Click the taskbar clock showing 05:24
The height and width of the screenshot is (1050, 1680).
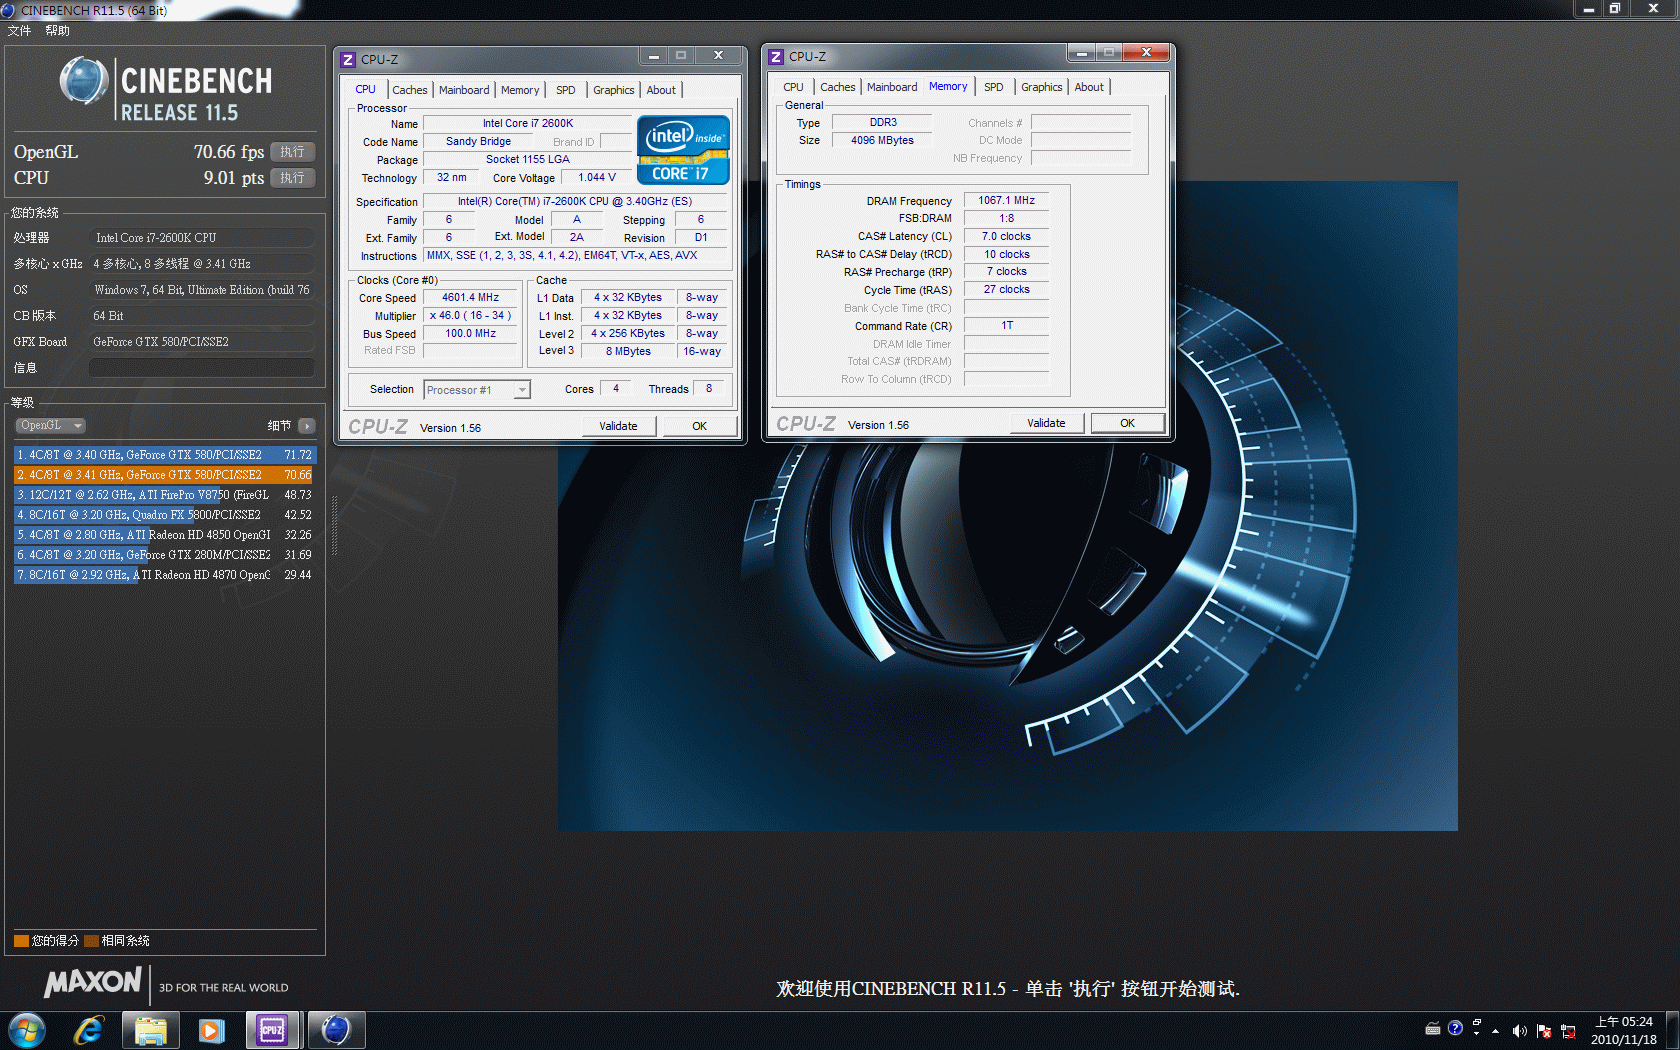[x=1624, y=1031]
